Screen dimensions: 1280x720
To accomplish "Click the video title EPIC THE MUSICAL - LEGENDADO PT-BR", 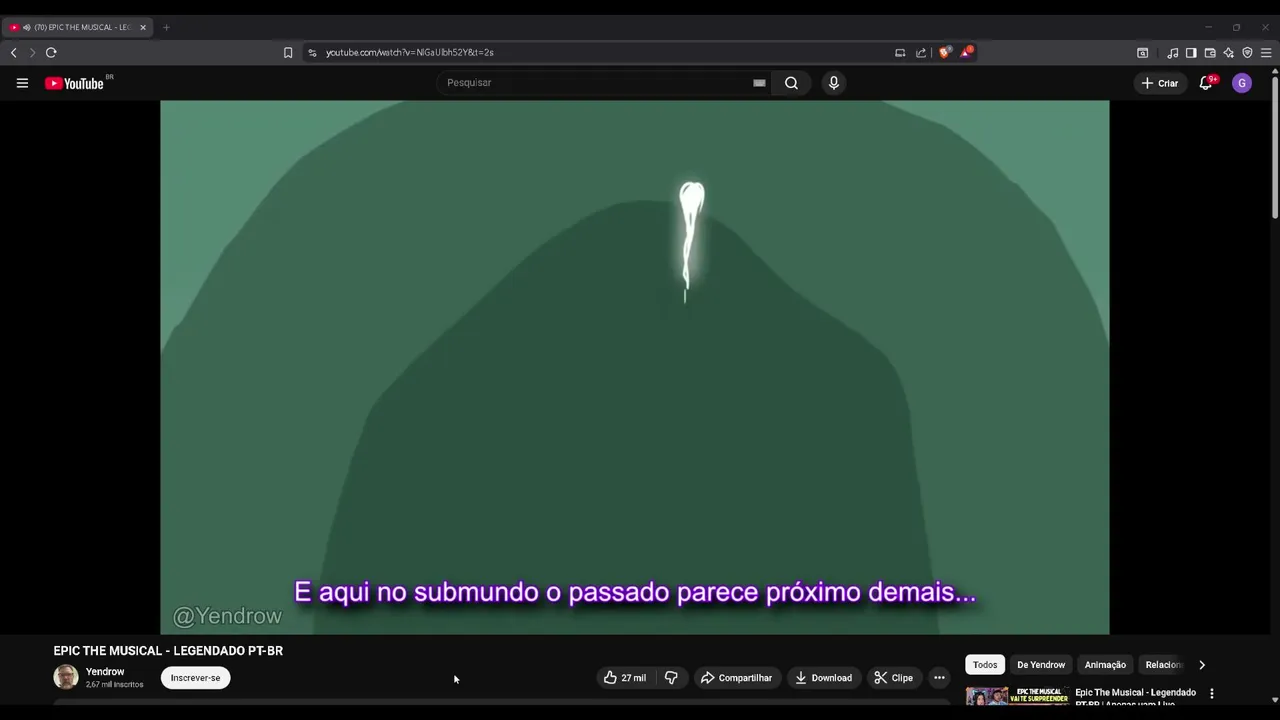I will (168, 651).
